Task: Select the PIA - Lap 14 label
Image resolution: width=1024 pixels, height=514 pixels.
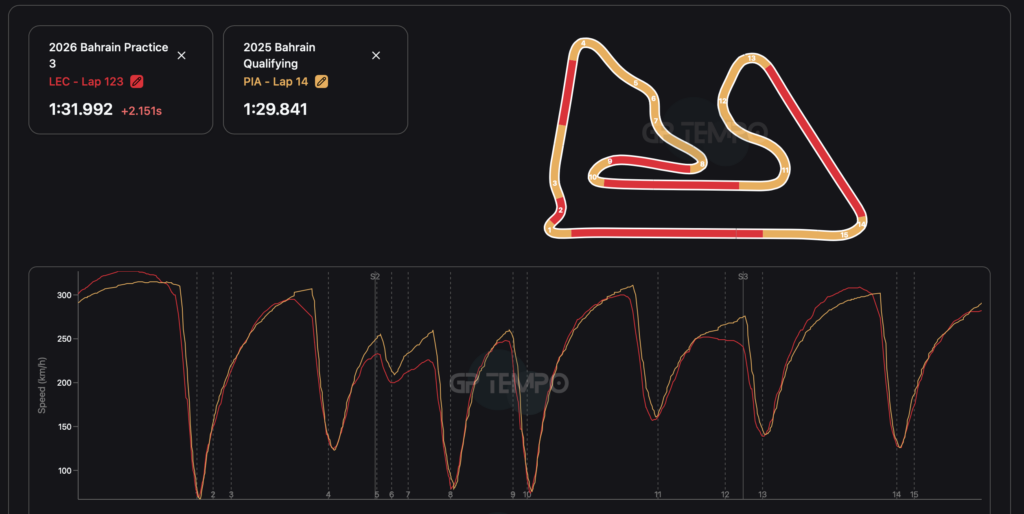Action: coord(276,82)
